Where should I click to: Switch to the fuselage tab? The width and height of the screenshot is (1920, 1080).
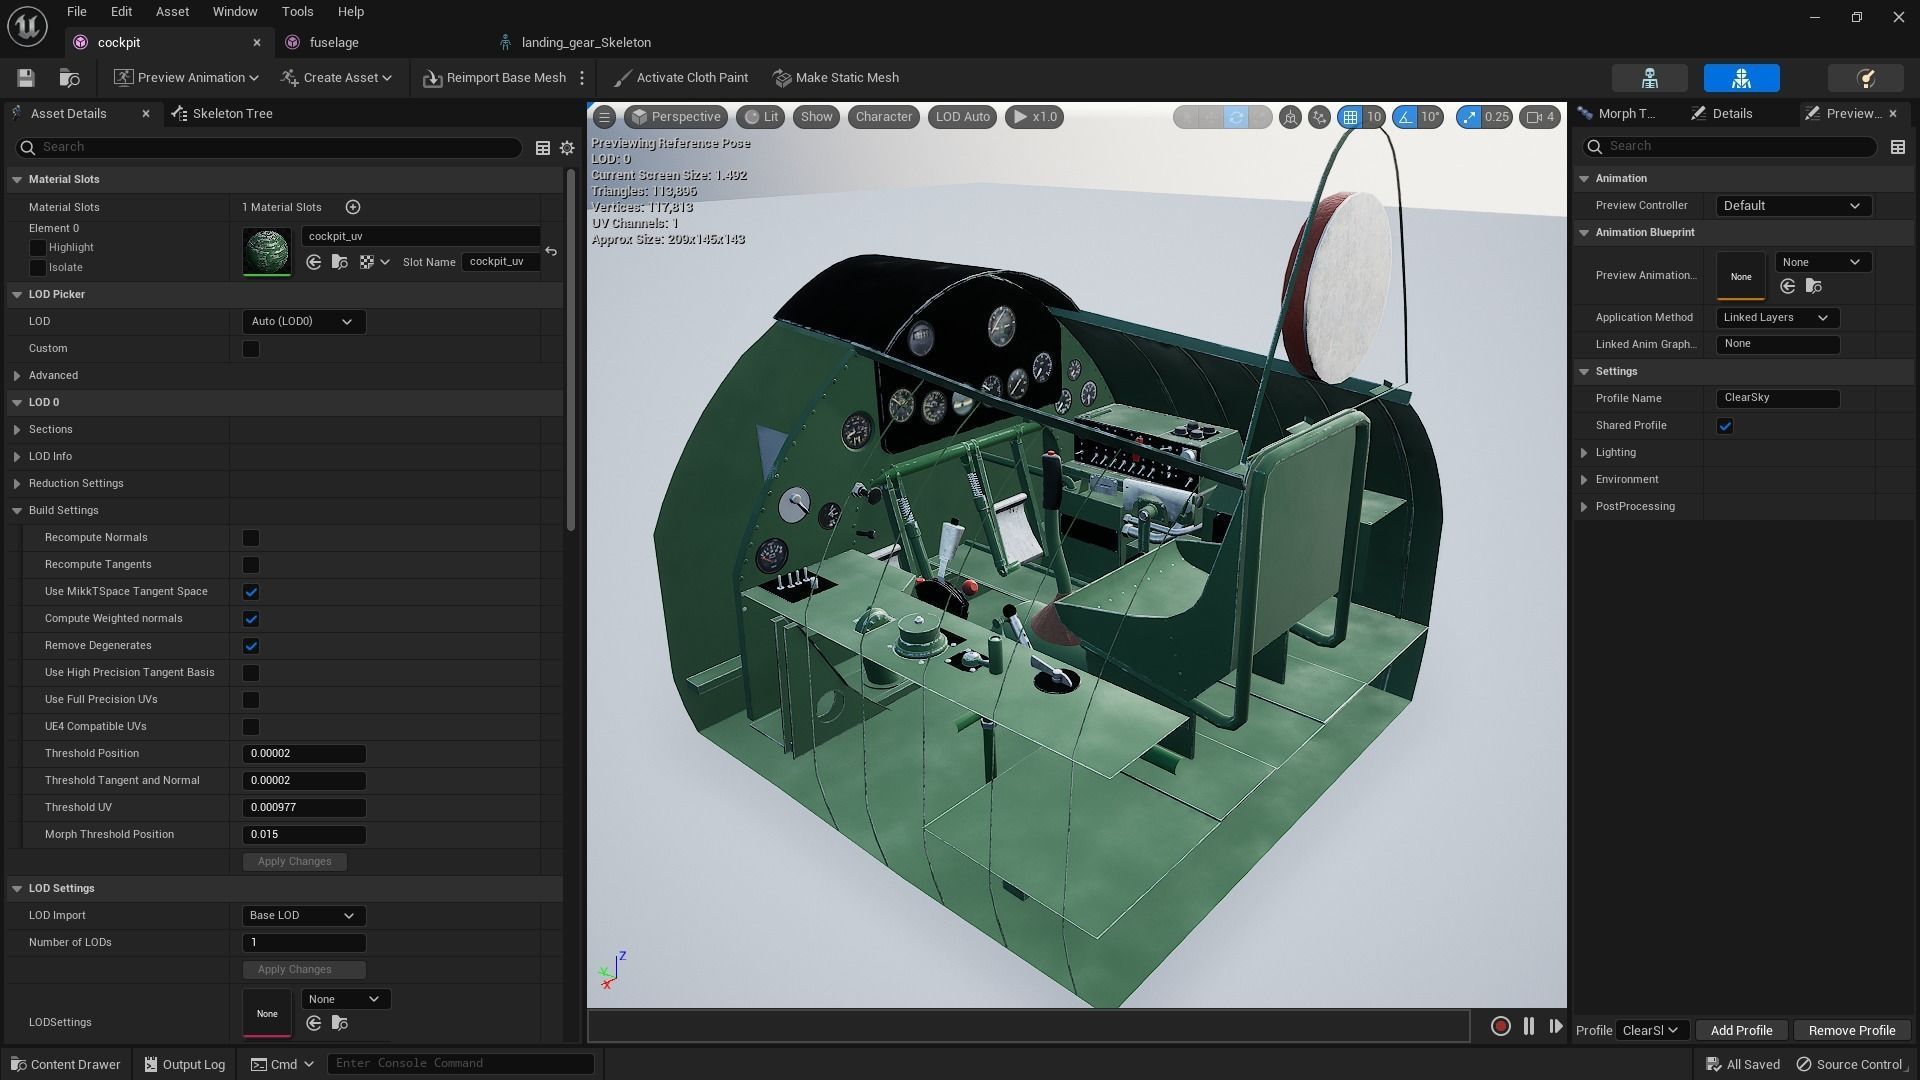click(334, 43)
